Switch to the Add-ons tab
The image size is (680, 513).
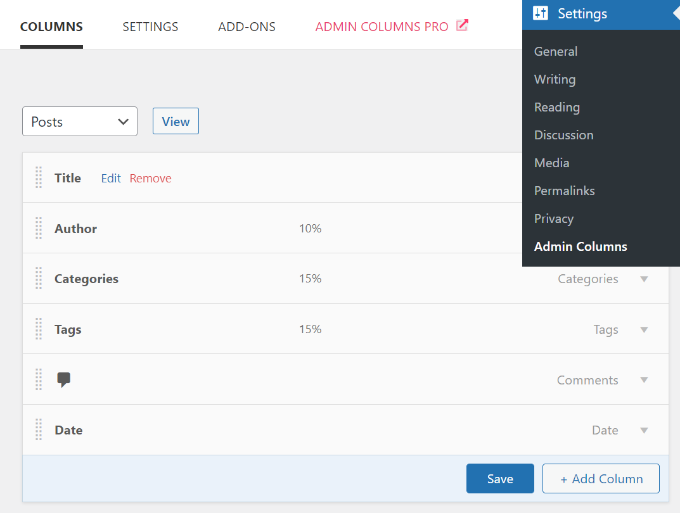(x=246, y=27)
